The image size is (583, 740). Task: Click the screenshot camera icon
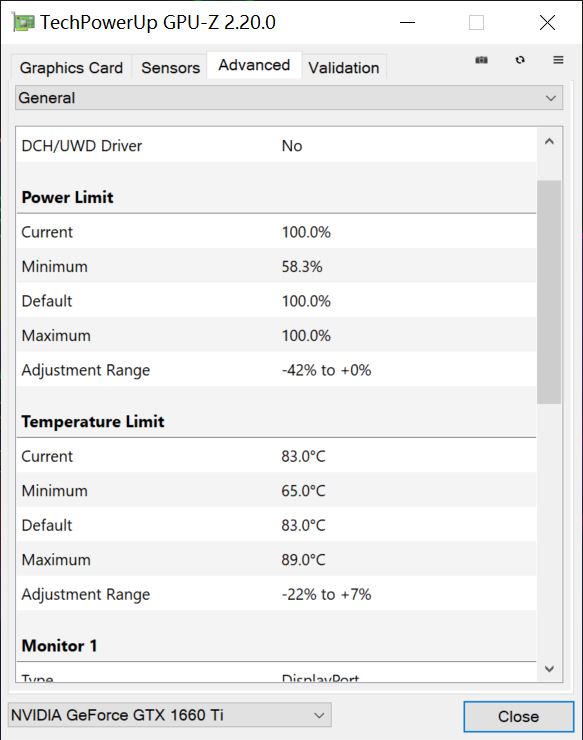(481, 60)
